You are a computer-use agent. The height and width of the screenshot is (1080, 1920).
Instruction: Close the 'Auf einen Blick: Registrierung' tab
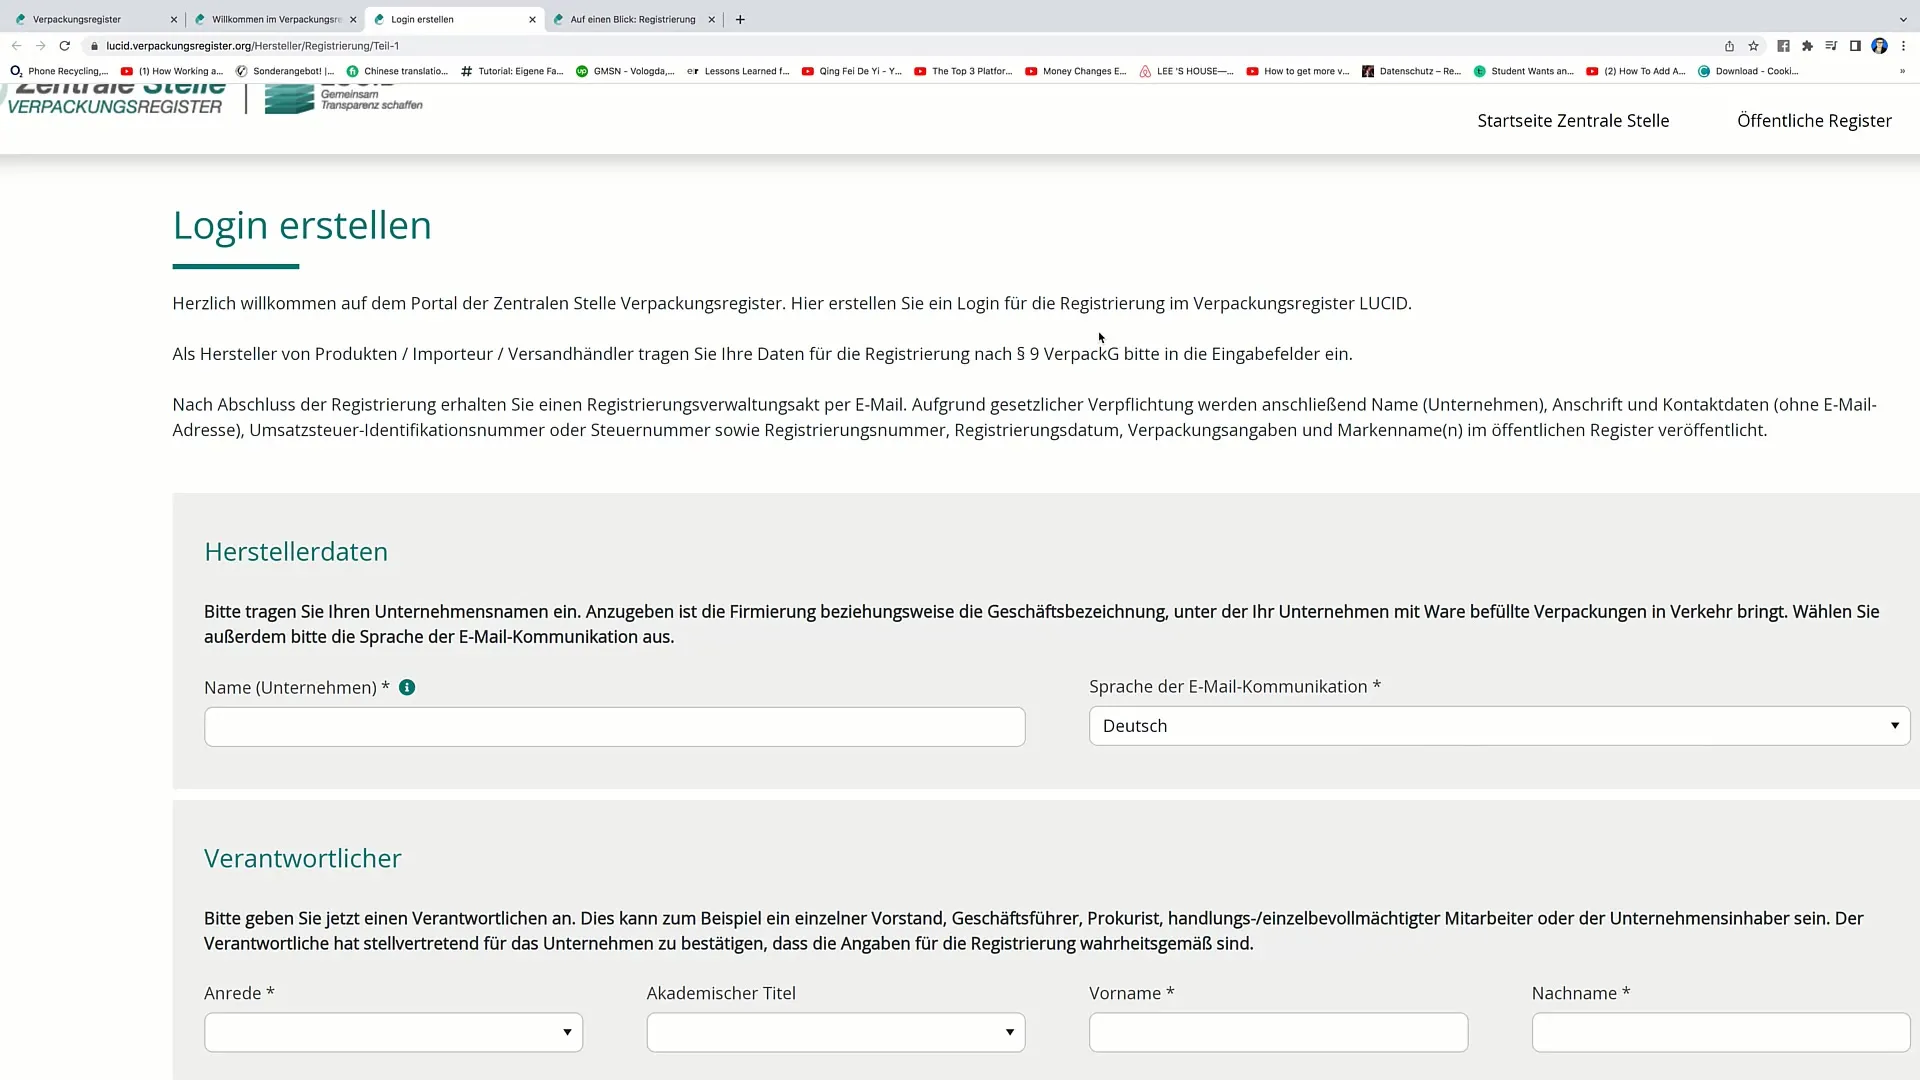click(712, 19)
